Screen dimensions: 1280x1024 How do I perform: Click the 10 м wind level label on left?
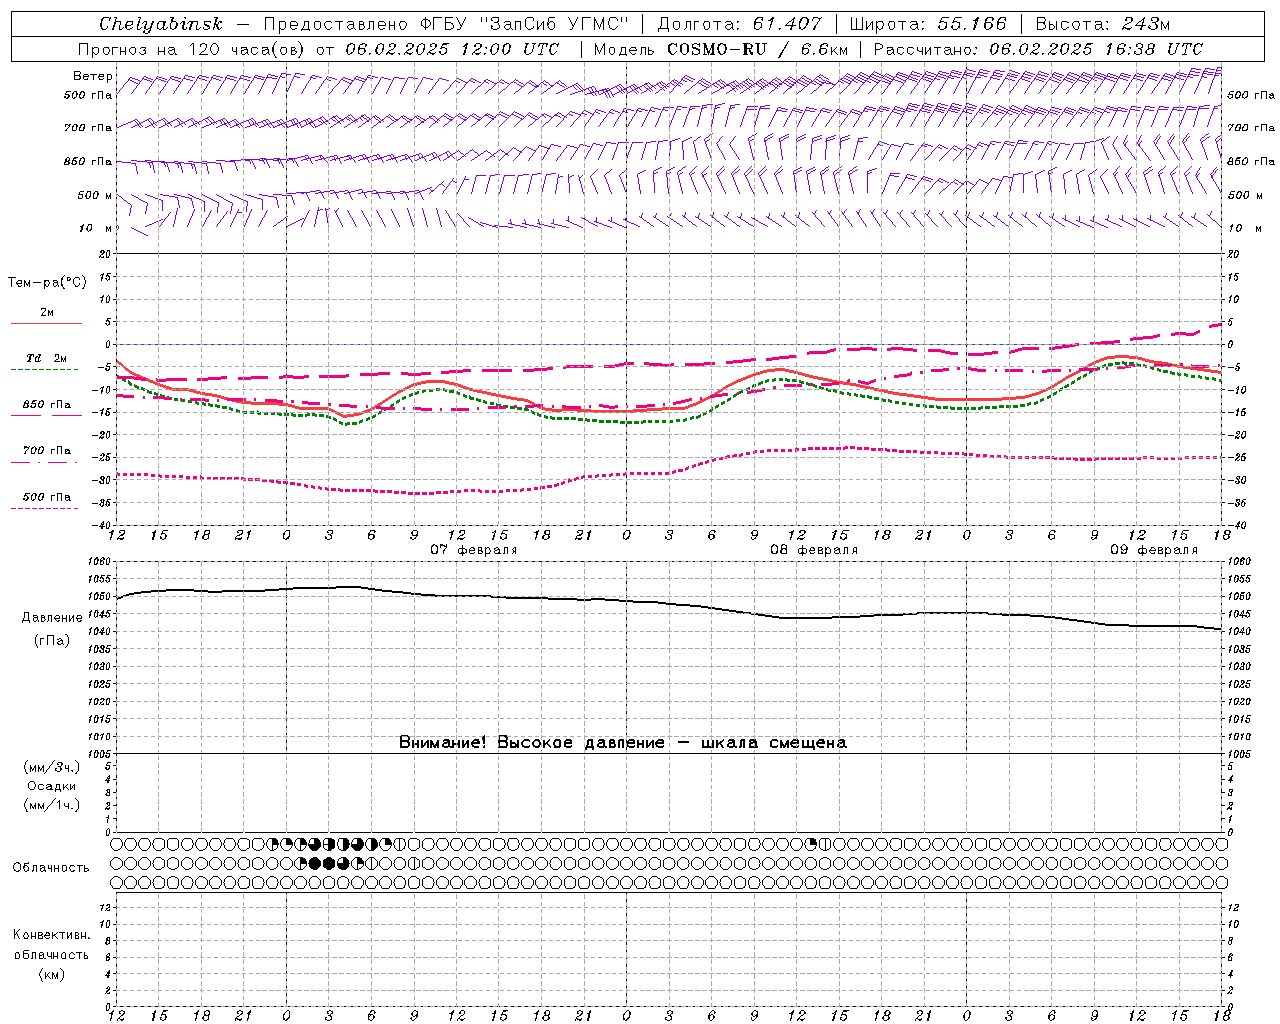[97, 228]
